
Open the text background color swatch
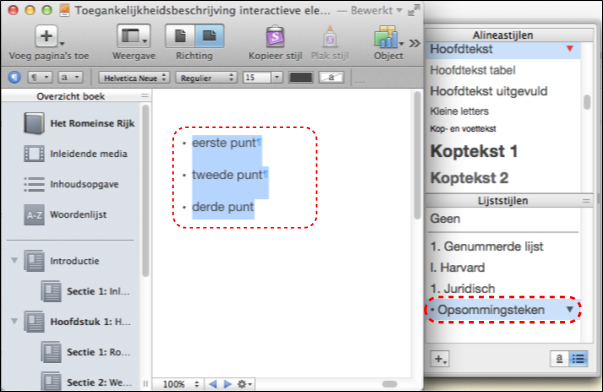331,78
